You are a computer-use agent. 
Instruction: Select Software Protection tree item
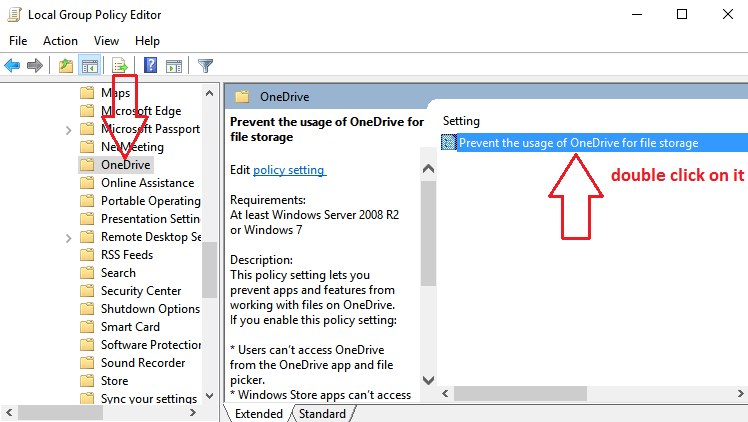[150, 345]
